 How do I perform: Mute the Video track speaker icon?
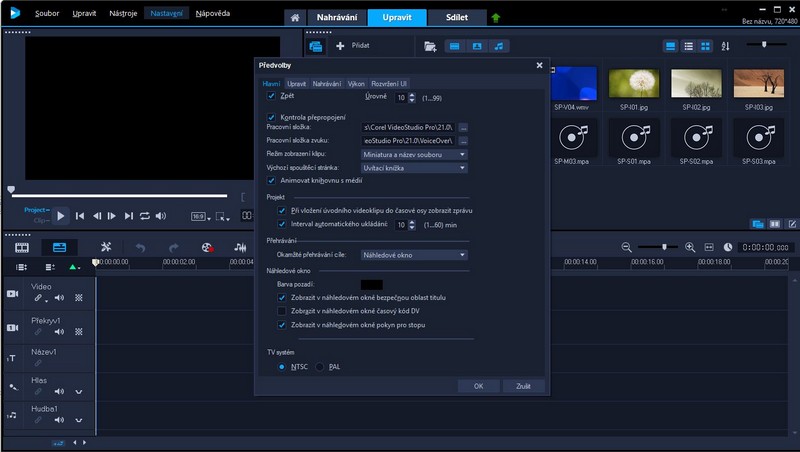[59, 298]
